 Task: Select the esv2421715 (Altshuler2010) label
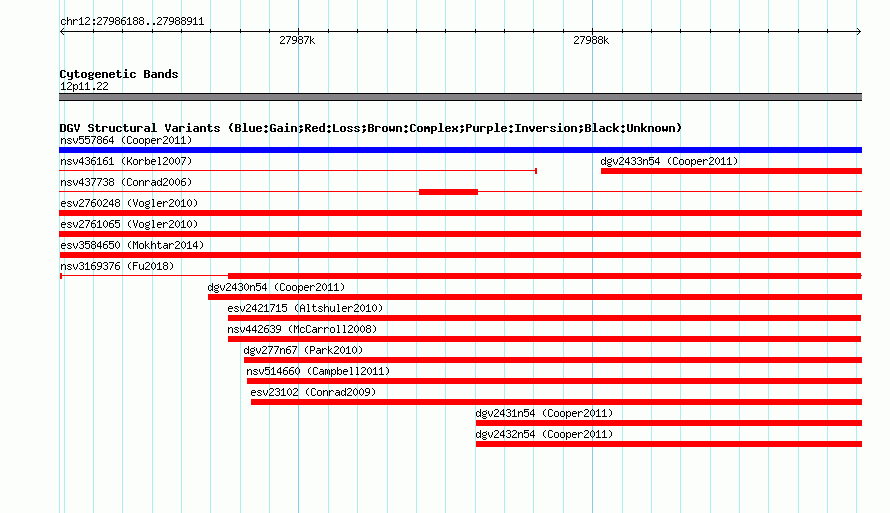click(x=305, y=308)
